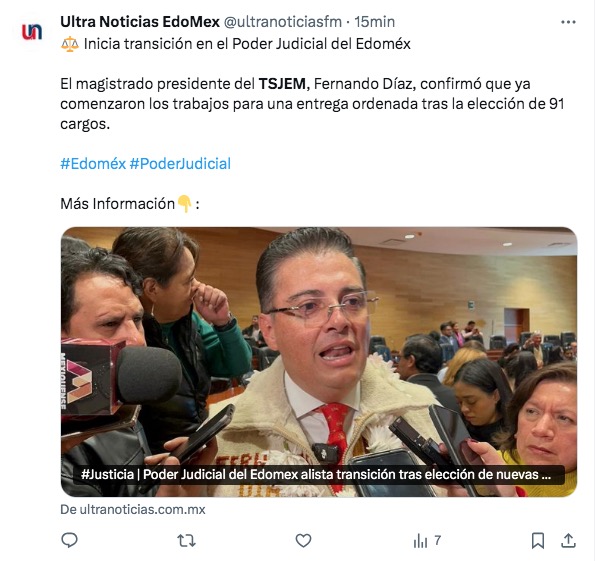Open the three-dot more options menu
598x561 pixels.
(x=568, y=22)
